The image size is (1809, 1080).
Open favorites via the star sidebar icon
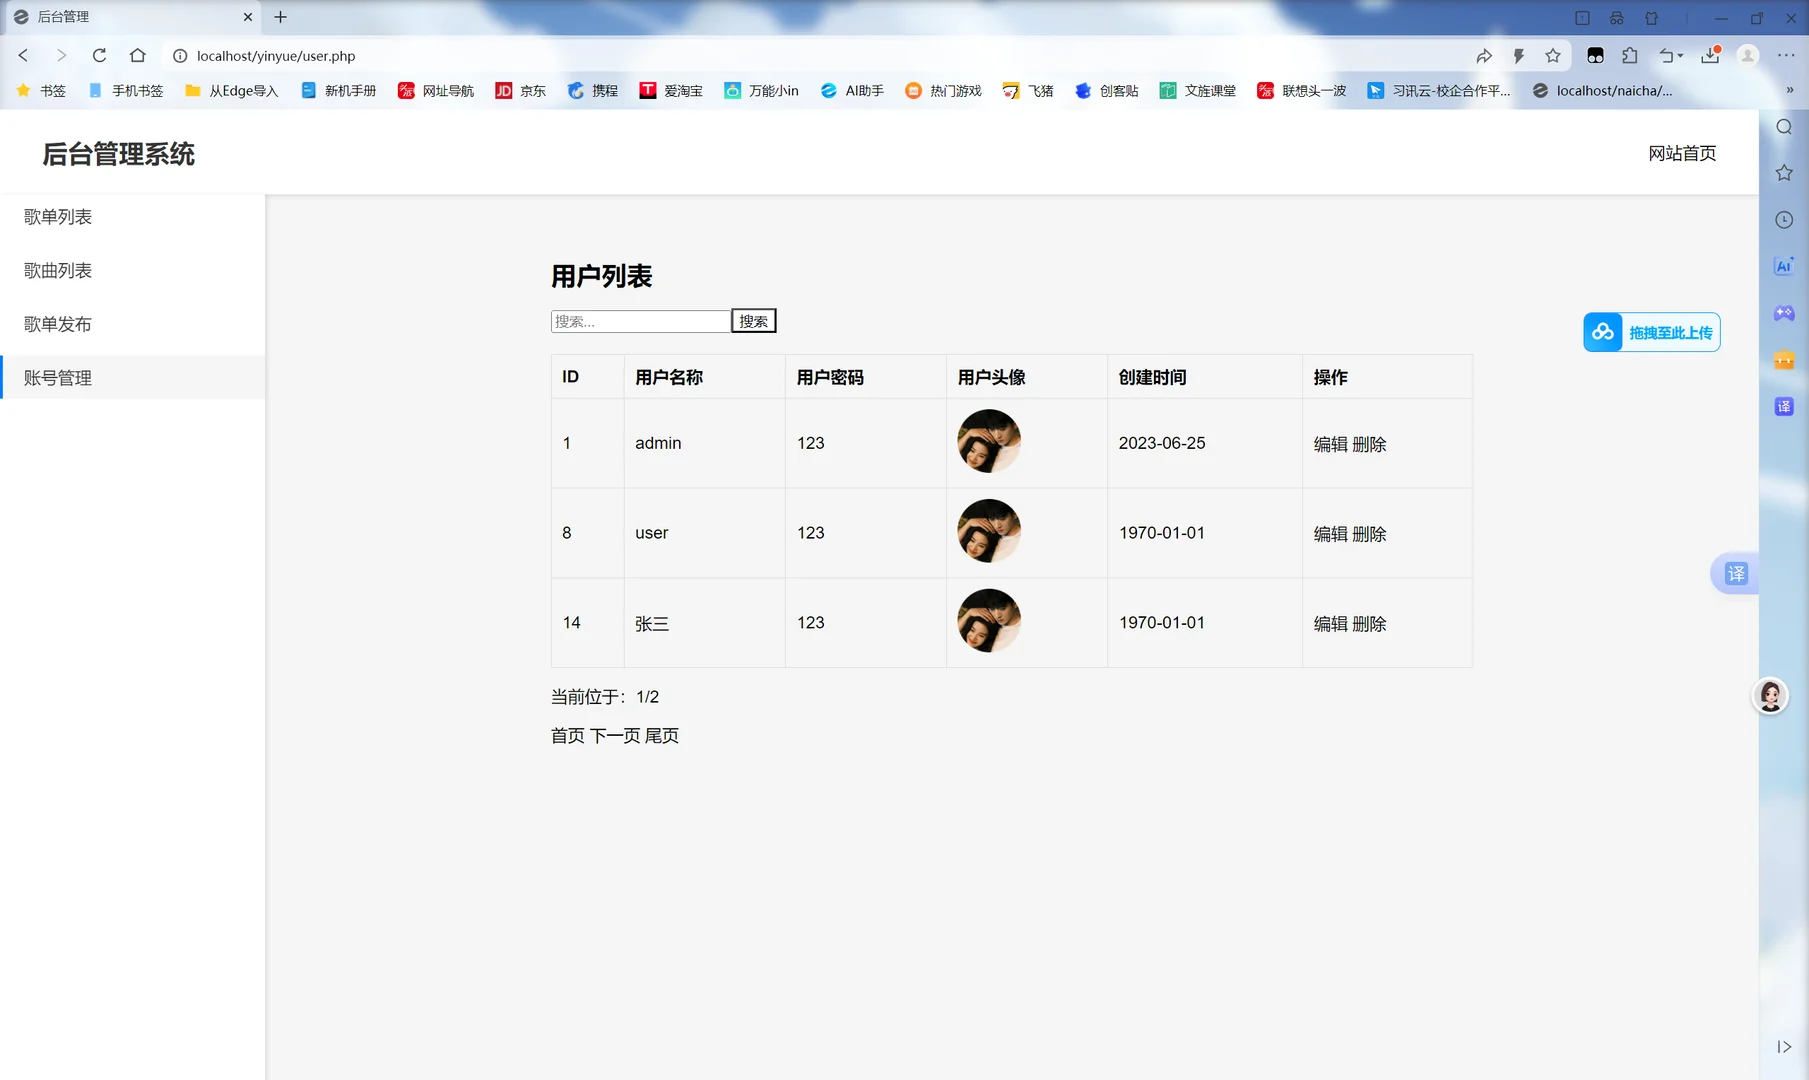click(x=1783, y=172)
